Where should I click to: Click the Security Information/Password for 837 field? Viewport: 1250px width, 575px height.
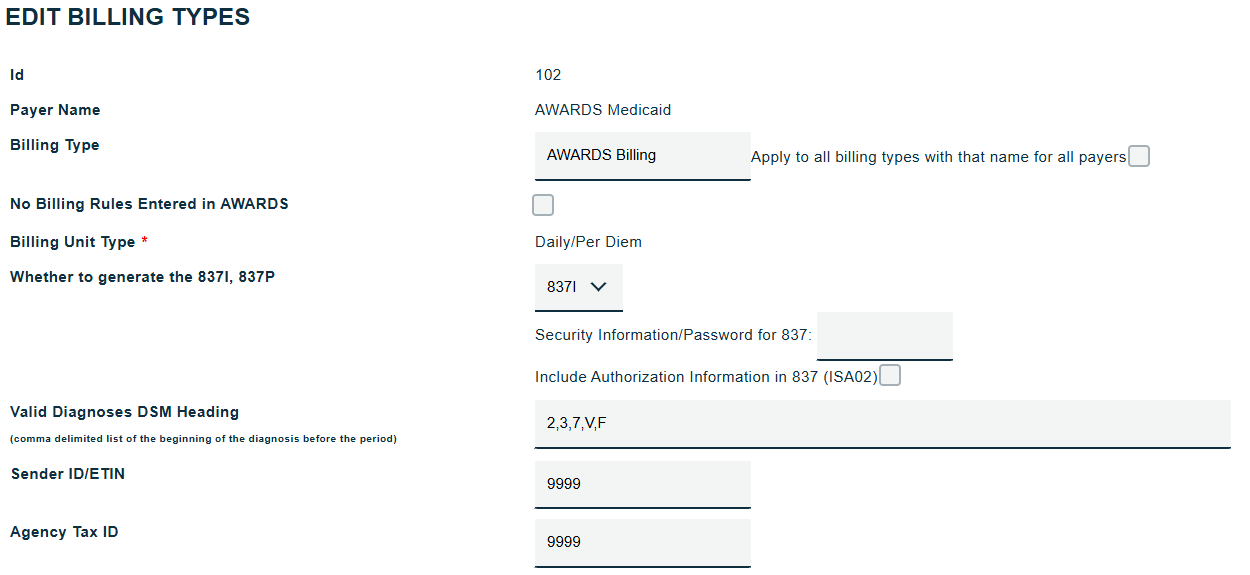[x=885, y=336]
